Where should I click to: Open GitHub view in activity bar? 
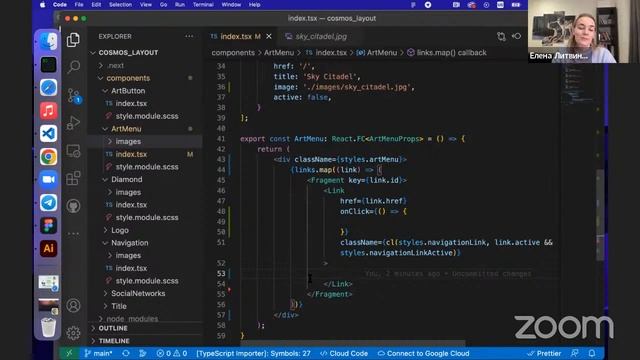pyautogui.click(x=73, y=206)
